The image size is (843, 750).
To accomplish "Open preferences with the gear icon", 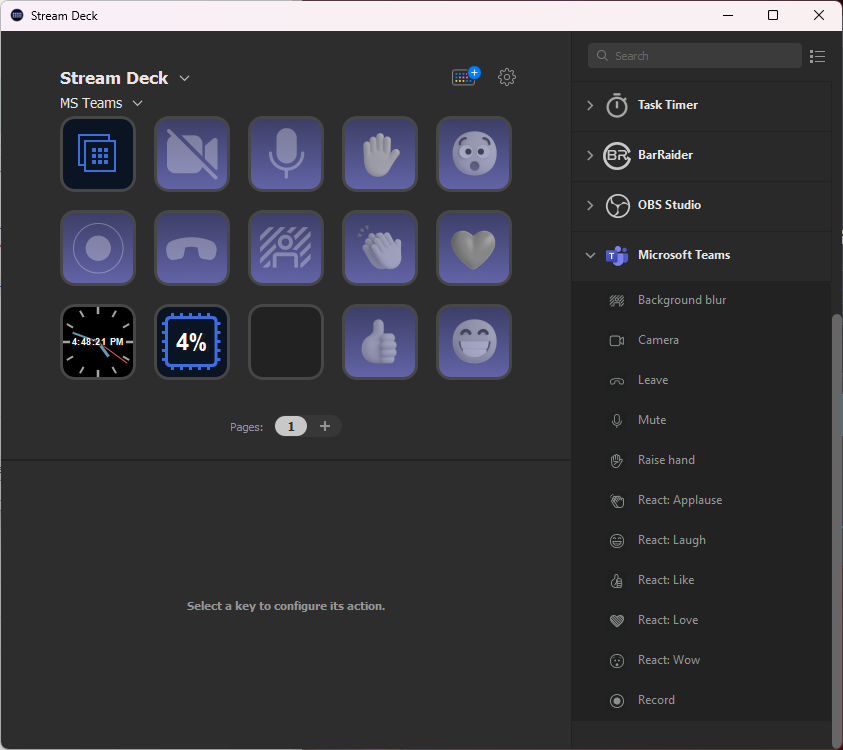I will click(506, 77).
